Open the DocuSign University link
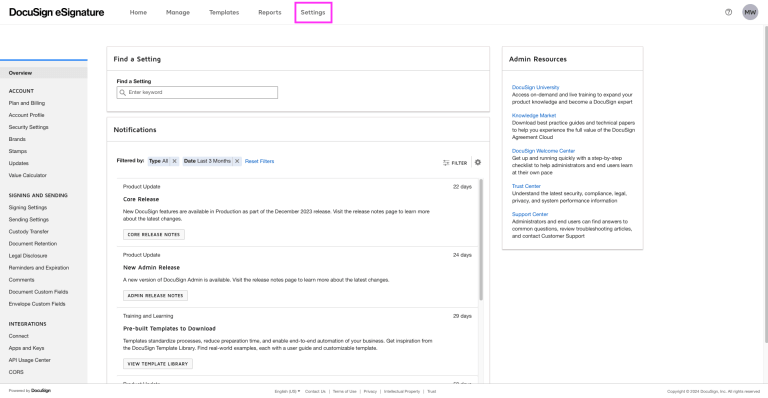 point(535,87)
